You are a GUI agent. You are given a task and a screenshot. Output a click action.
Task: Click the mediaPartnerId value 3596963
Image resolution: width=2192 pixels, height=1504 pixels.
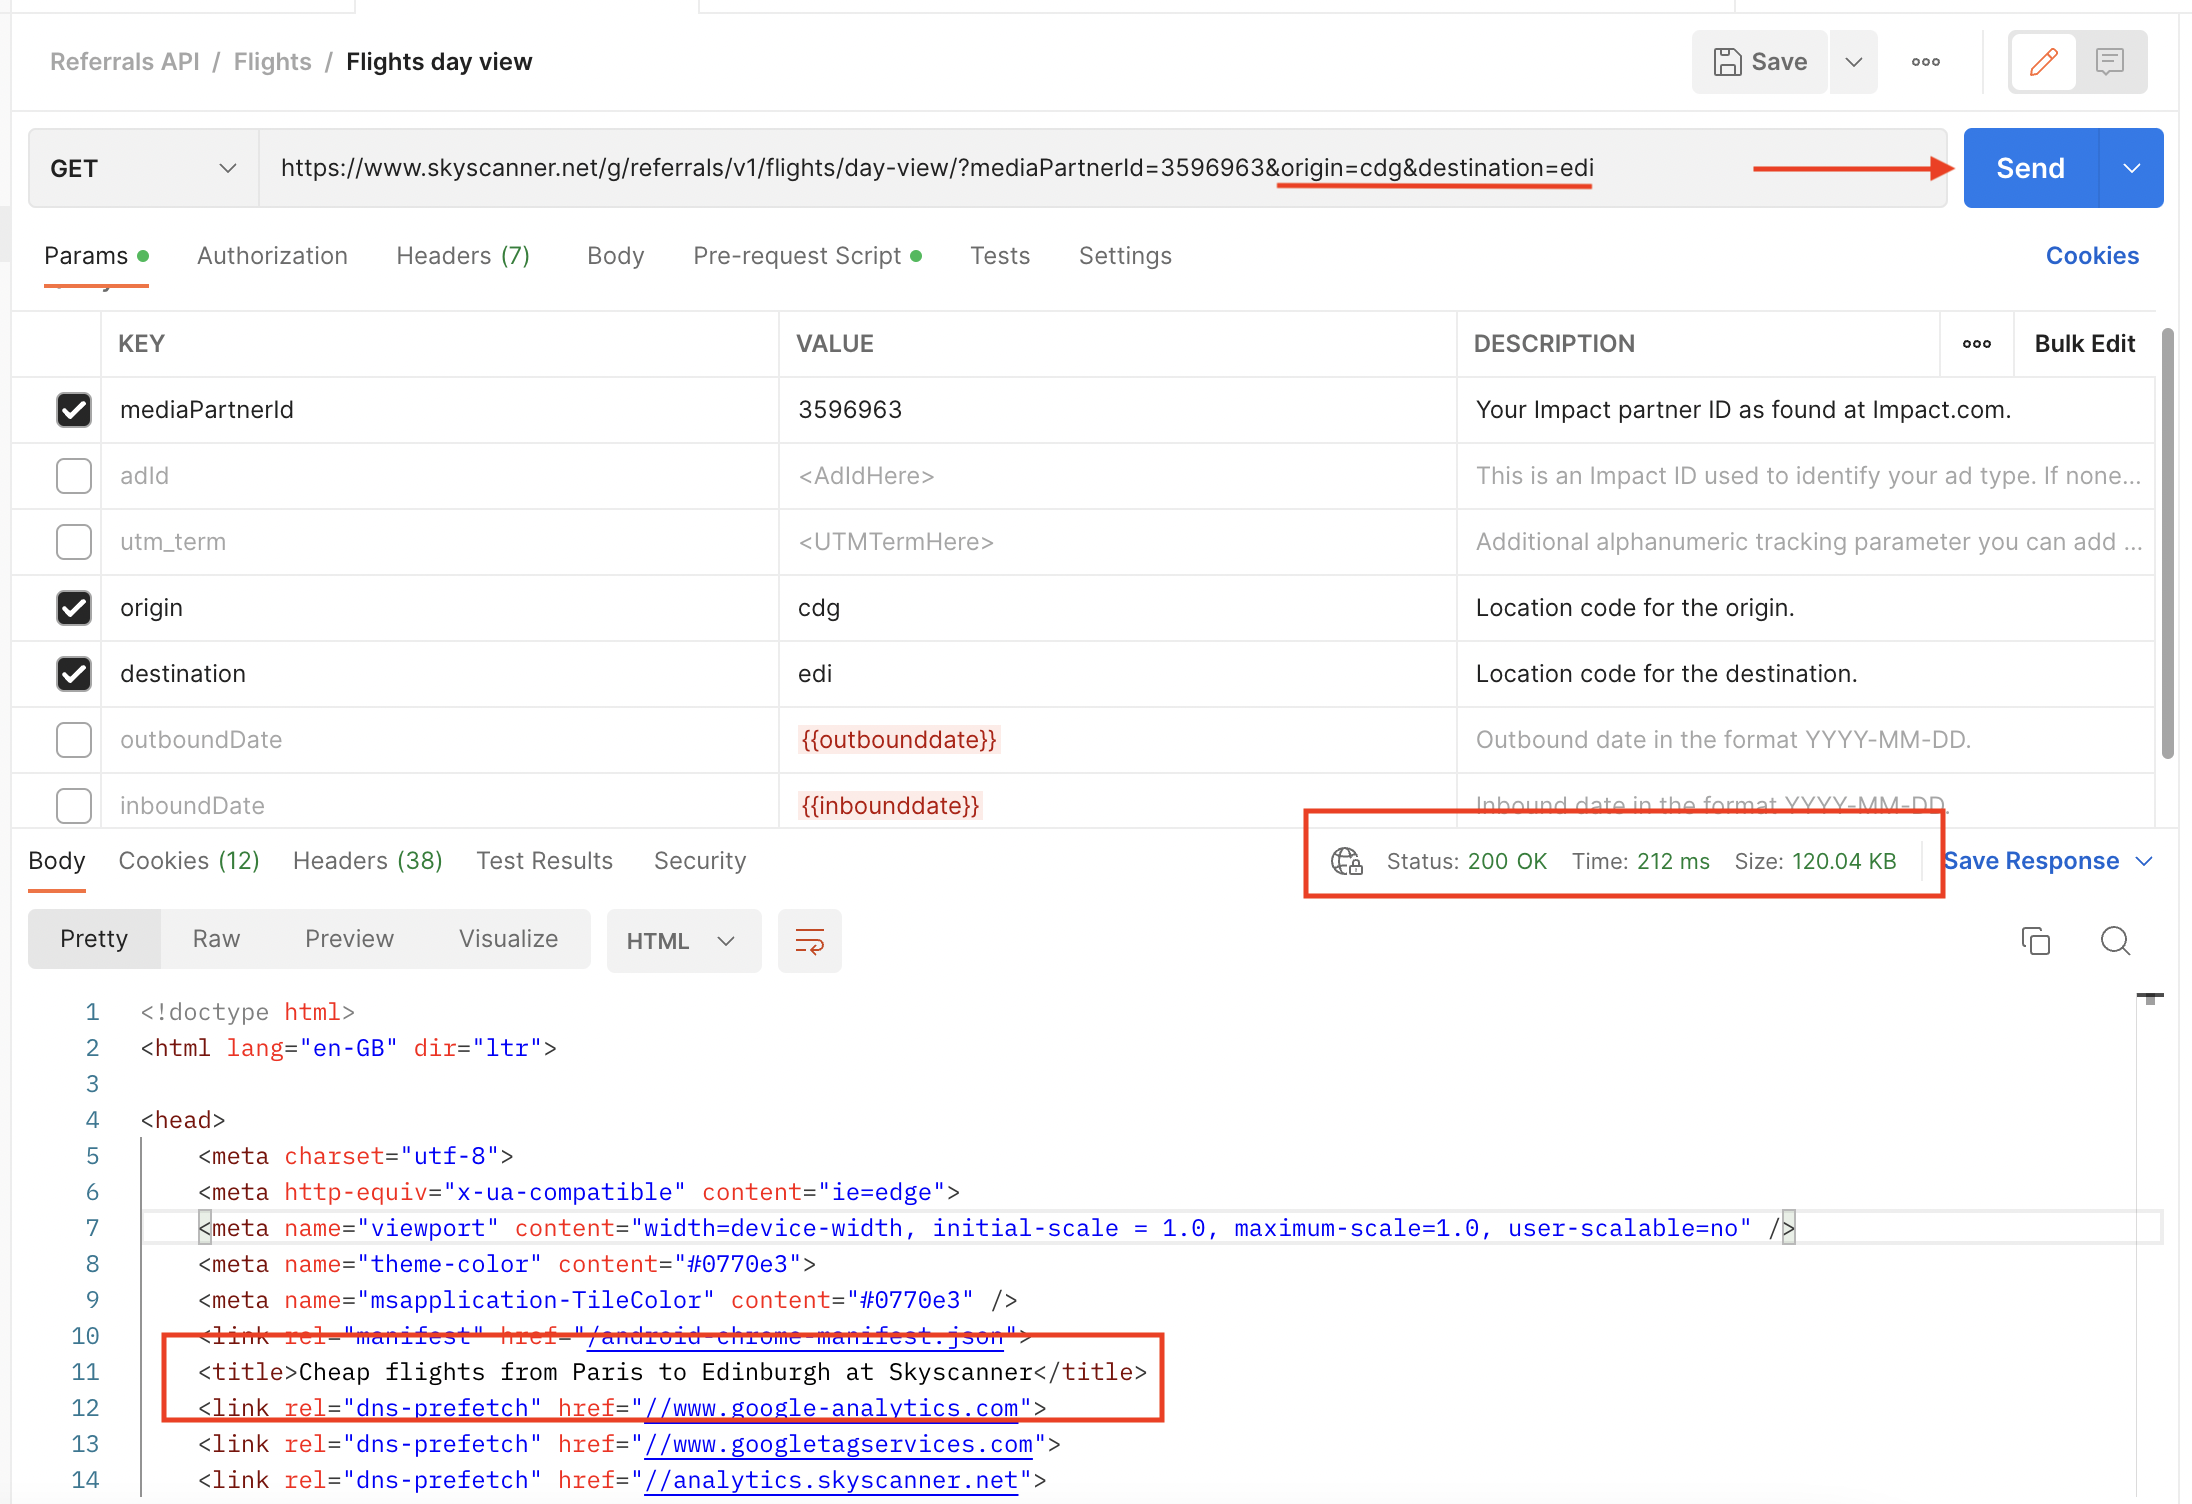click(x=850, y=410)
